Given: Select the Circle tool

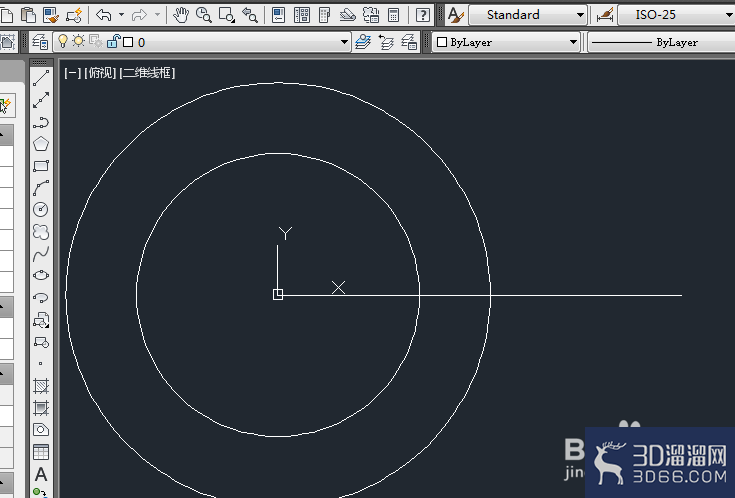Looking at the screenshot, I should pos(41,209).
